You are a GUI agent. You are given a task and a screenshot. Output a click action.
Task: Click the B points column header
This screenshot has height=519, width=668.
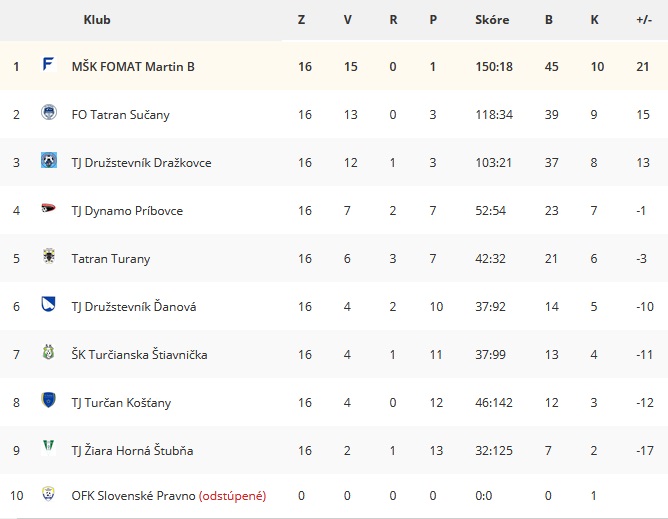(549, 20)
